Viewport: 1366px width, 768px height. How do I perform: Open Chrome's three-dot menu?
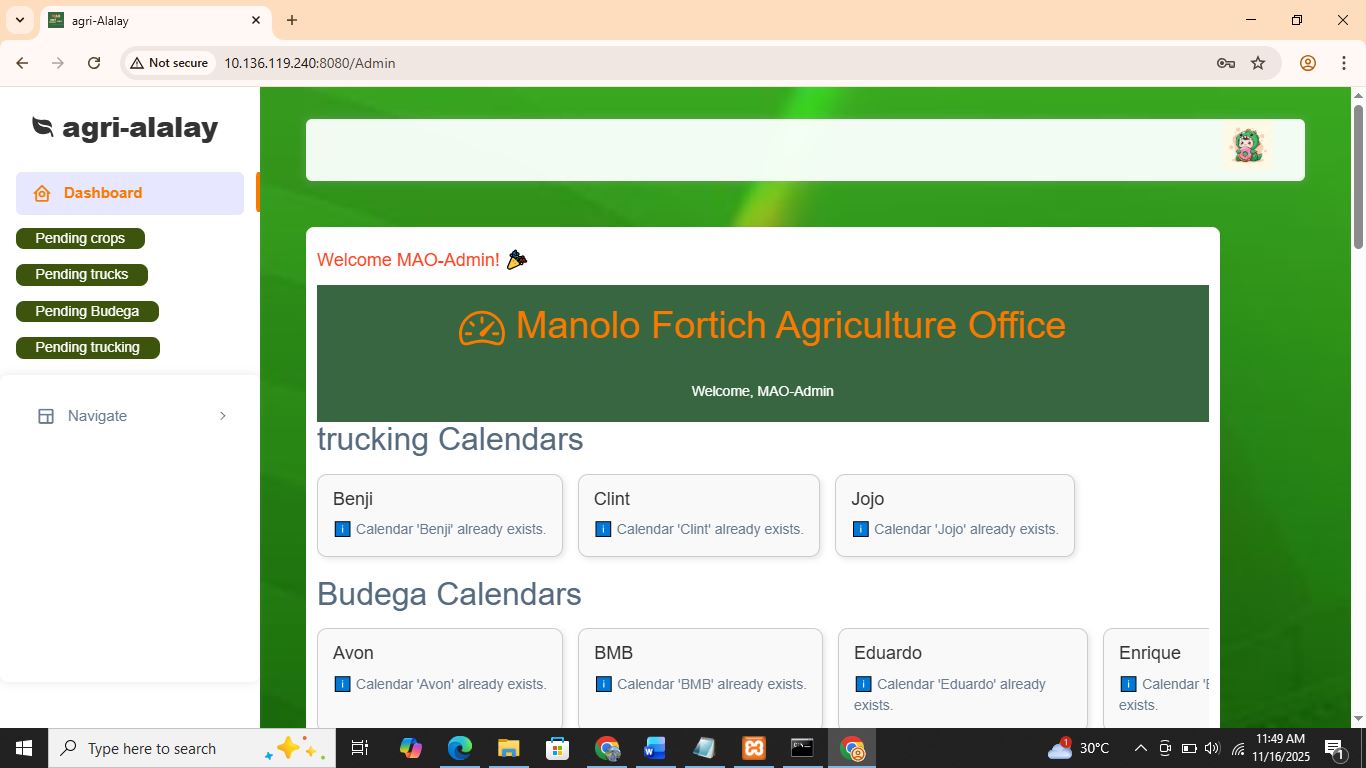pyautogui.click(x=1343, y=63)
